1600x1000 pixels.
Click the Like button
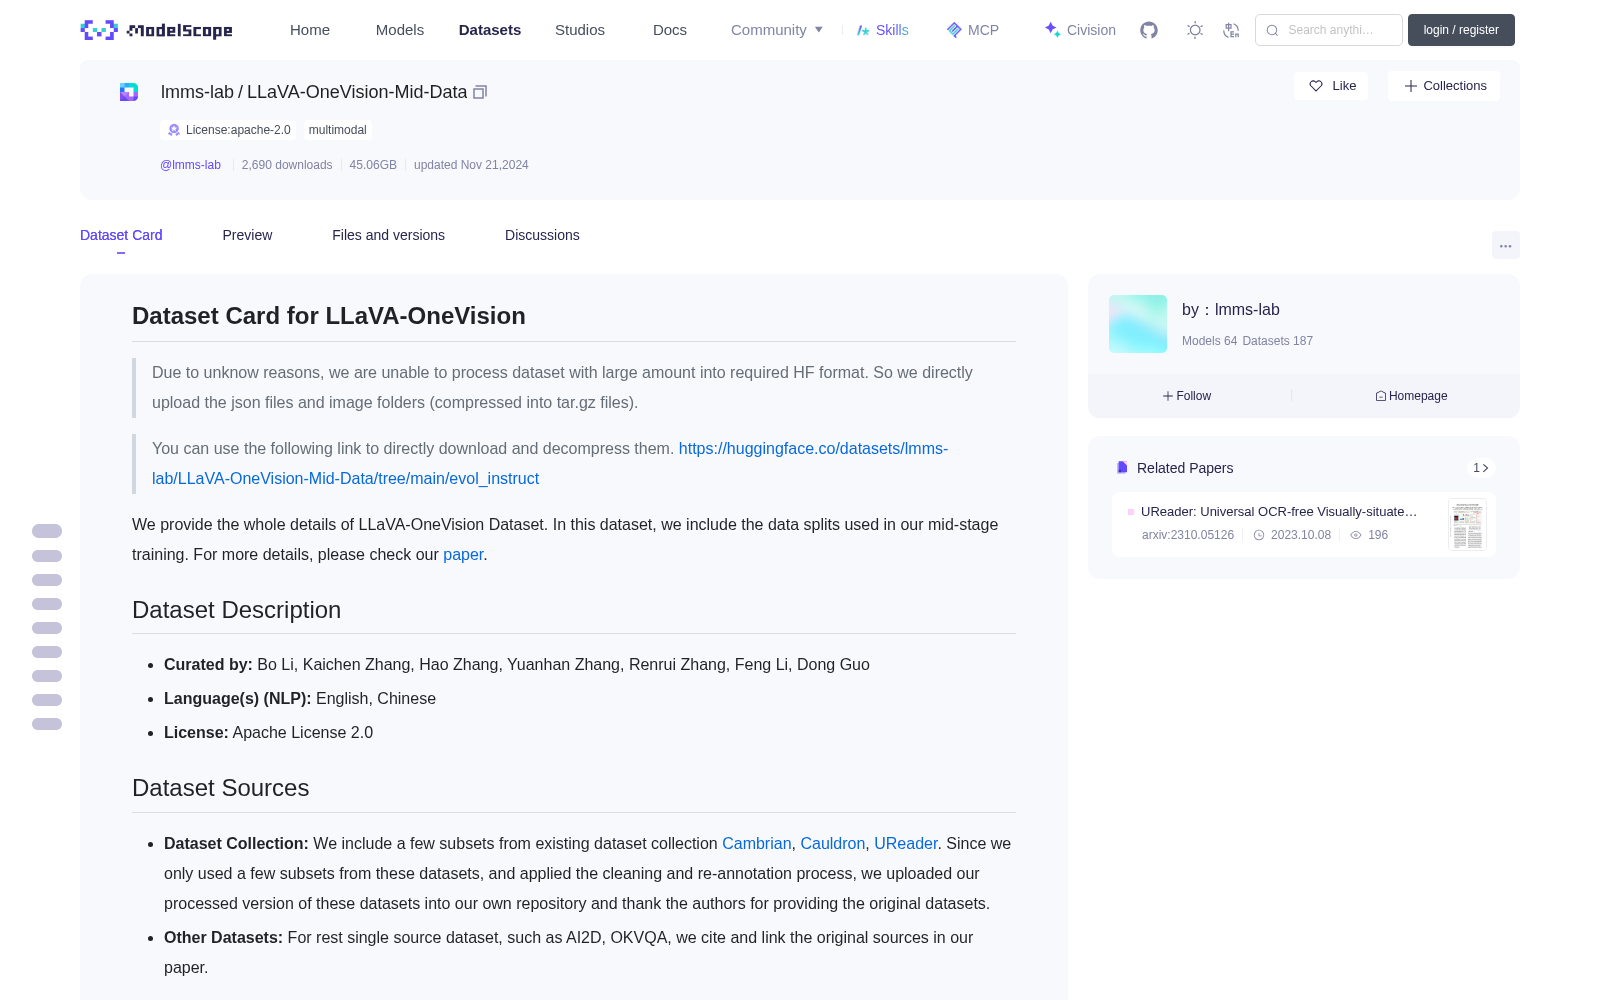(1331, 86)
